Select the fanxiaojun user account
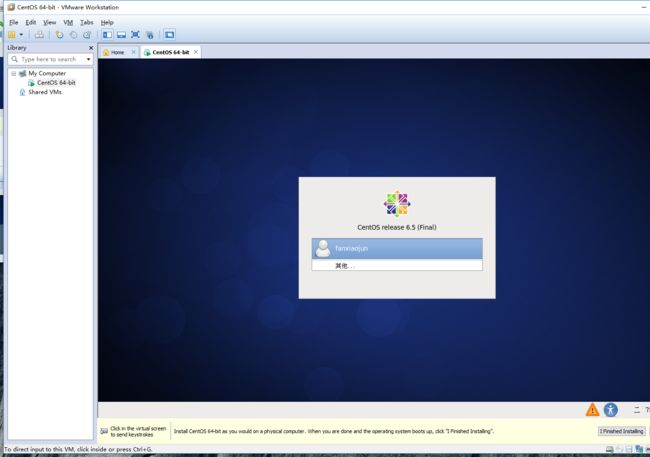650x457 pixels. (397, 248)
